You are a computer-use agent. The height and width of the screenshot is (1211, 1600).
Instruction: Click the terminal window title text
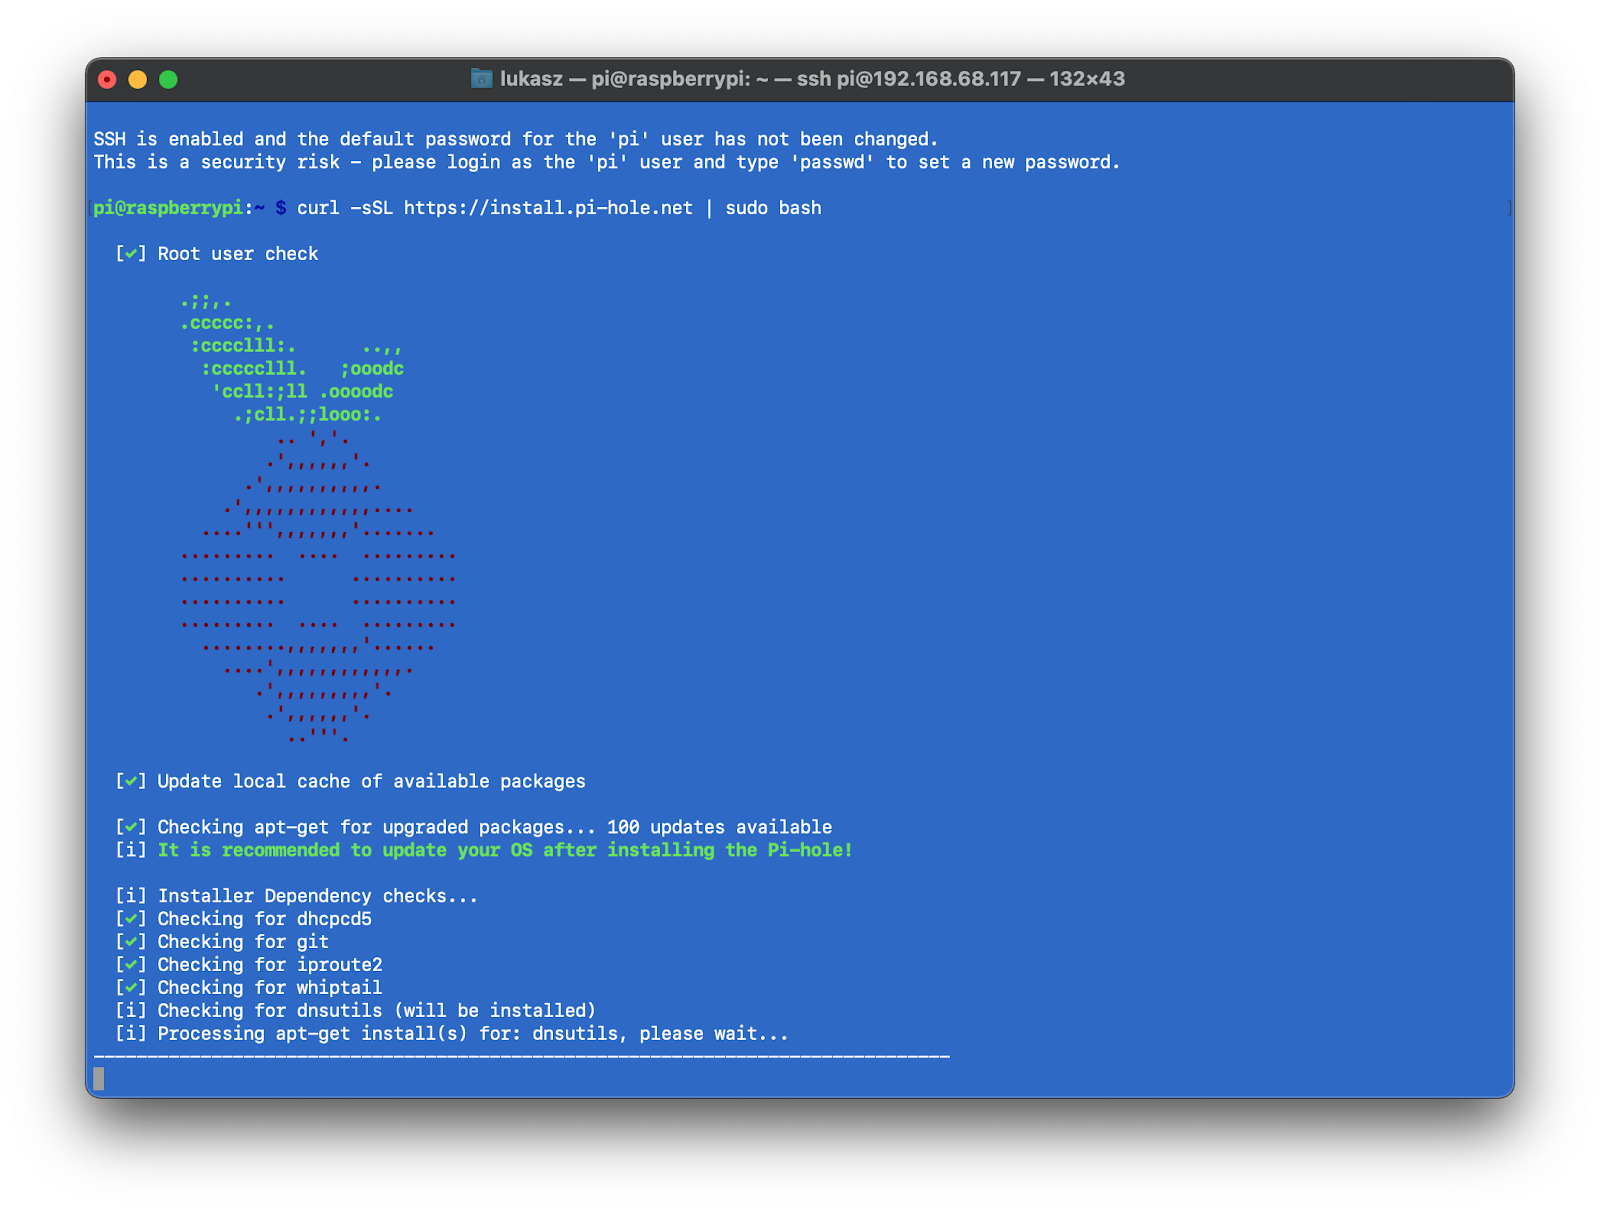point(812,78)
